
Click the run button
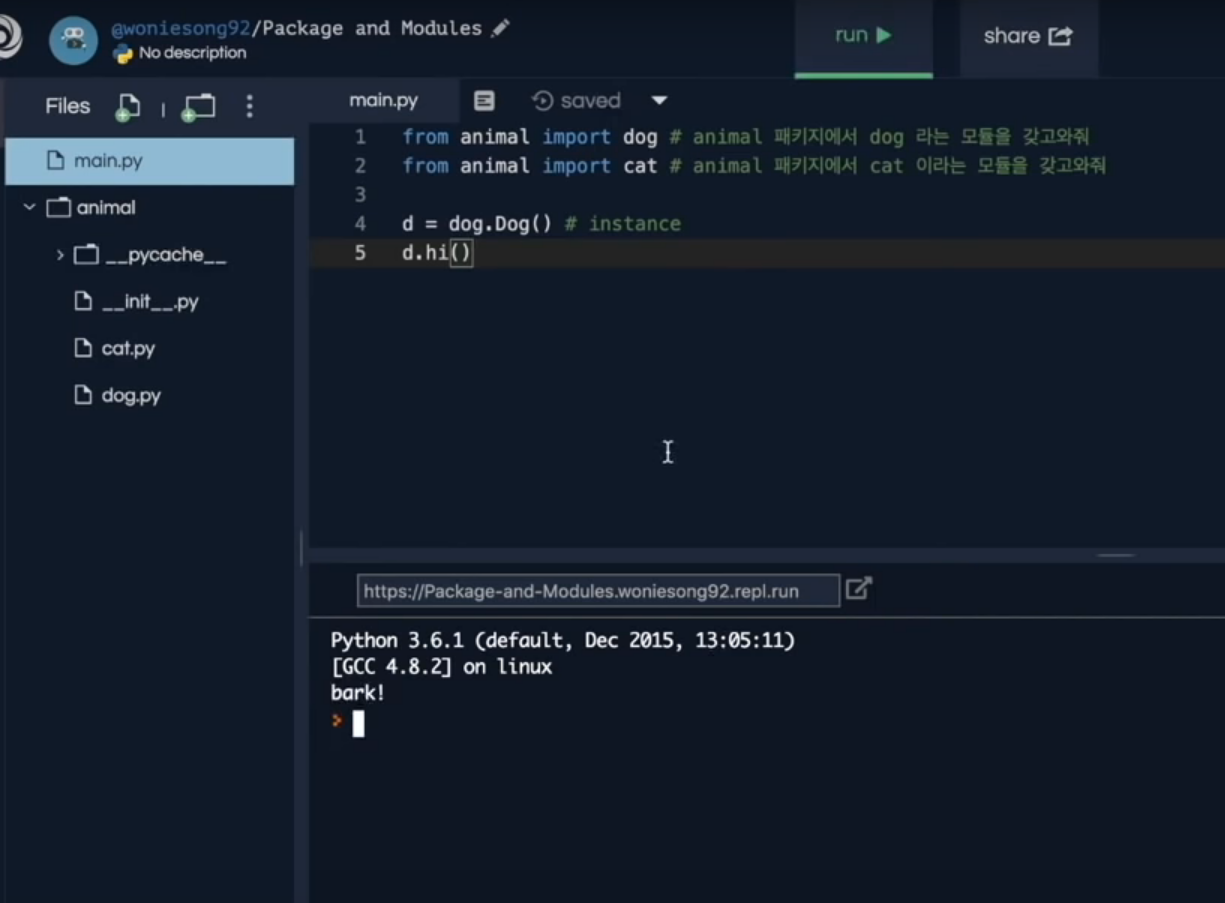click(862, 34)
